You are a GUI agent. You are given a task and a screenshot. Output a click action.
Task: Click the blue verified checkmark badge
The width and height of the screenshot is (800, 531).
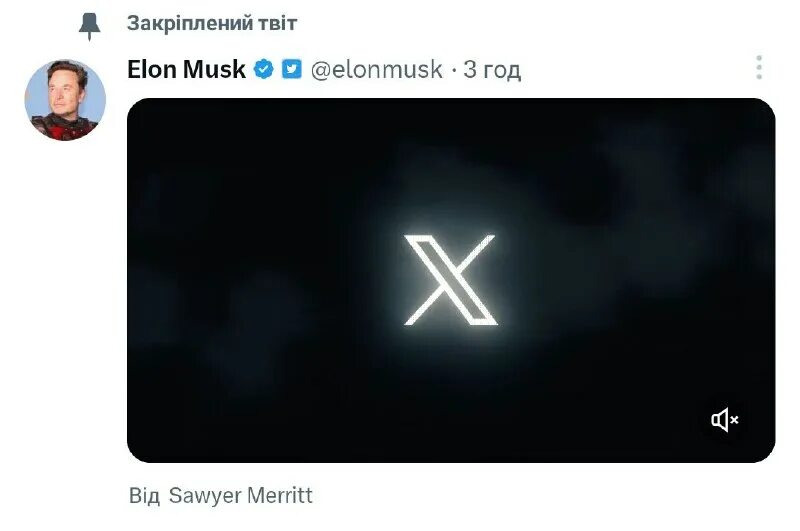tap(264, 70)
